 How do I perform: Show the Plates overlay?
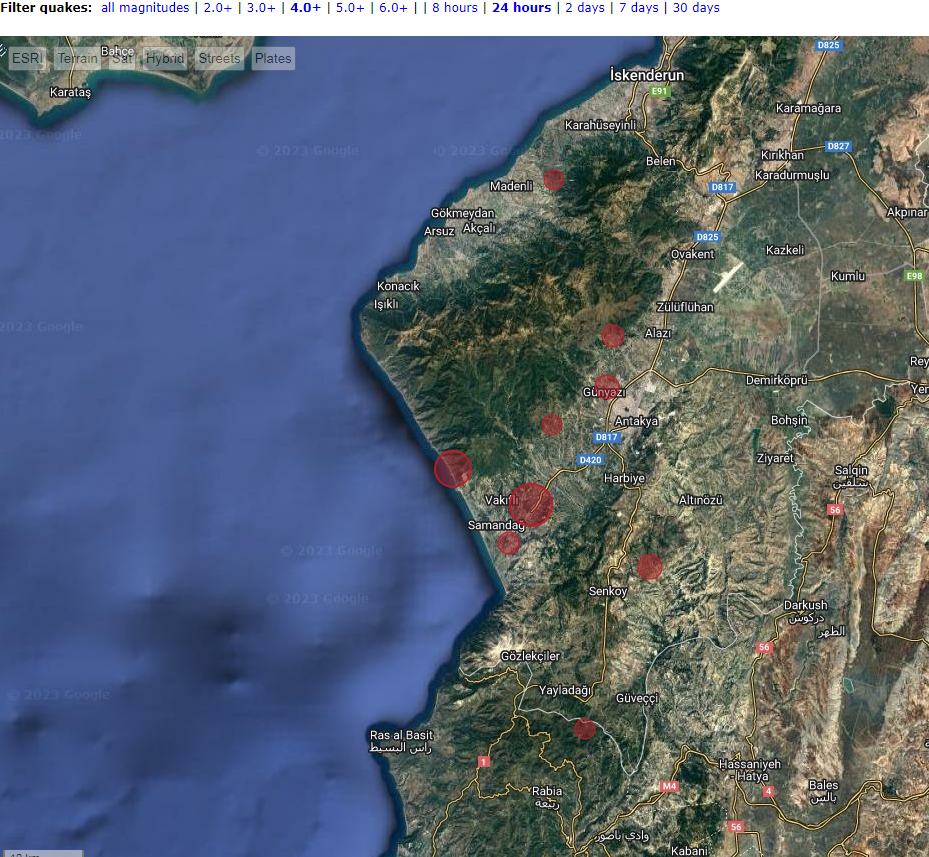click(273, 58)
